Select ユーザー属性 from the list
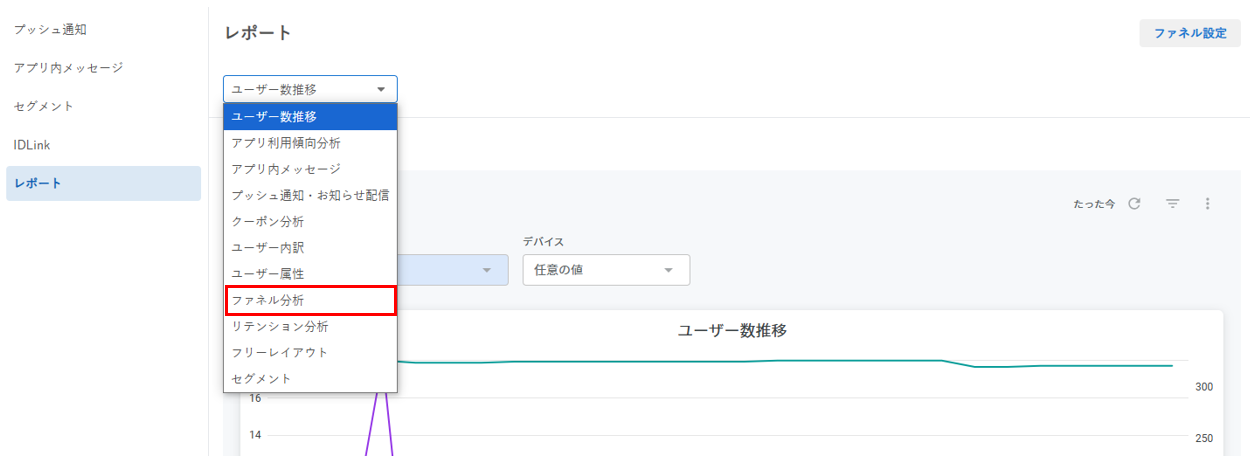The width and height of the screenshot is (1250, 465). (310, 273)
